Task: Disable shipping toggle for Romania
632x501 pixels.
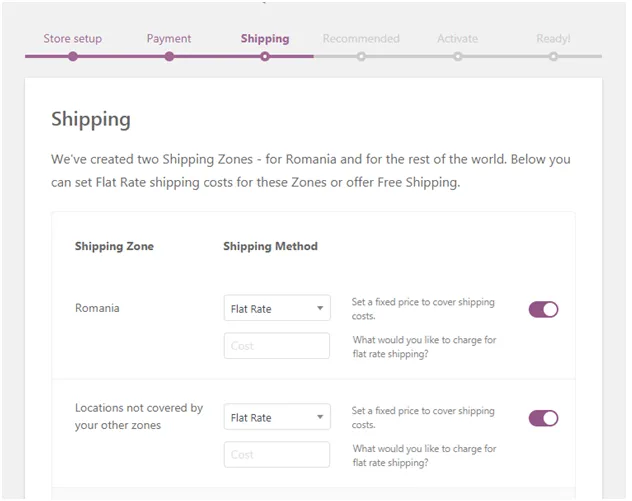Action: pyautogui.click(x=543, y=310)
